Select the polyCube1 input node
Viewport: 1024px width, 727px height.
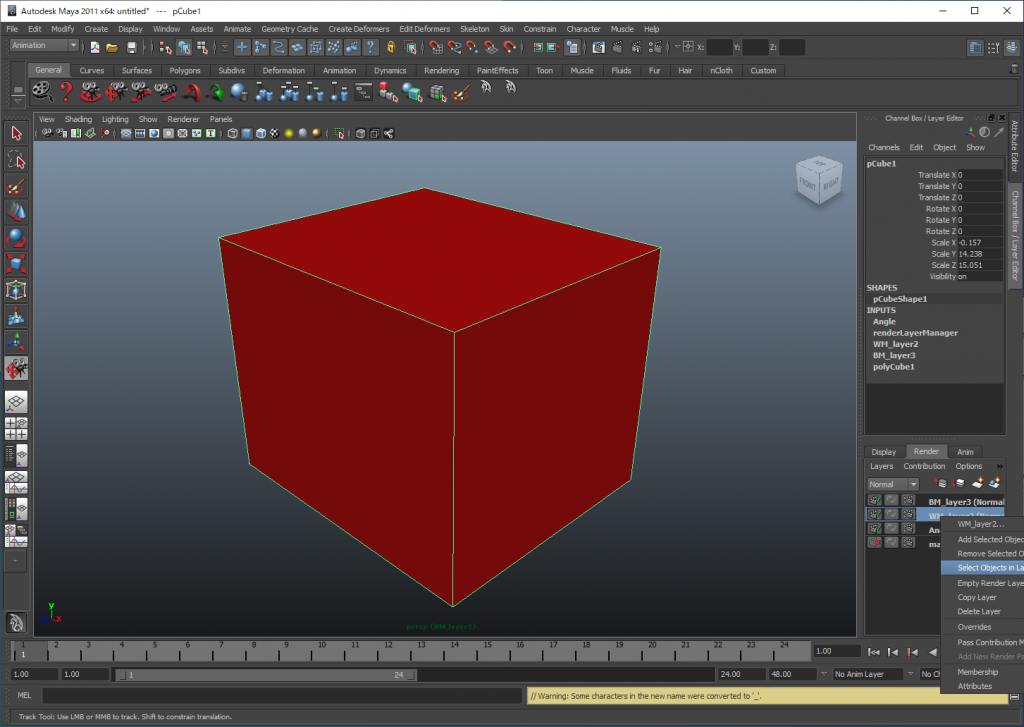pyautogui.click(x=893, y=367)
